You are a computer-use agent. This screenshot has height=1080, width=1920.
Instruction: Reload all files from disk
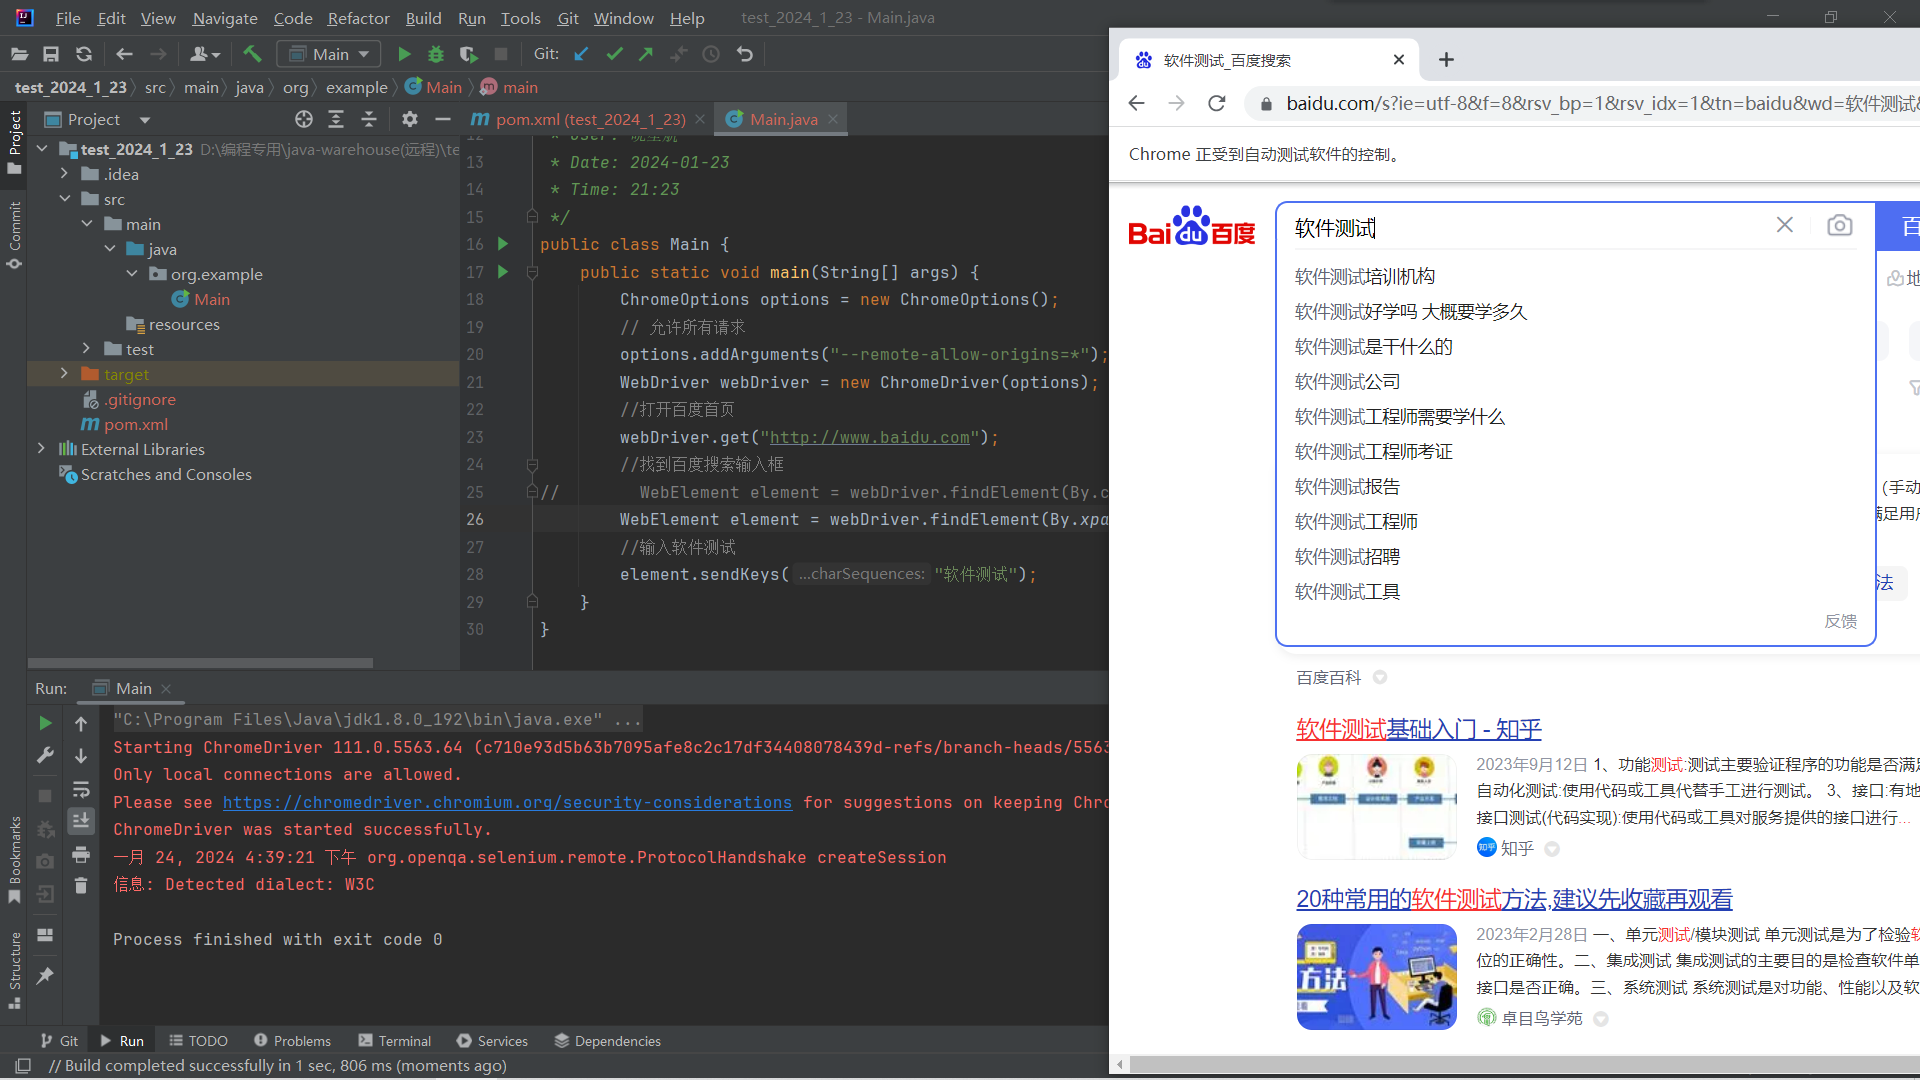84,54
